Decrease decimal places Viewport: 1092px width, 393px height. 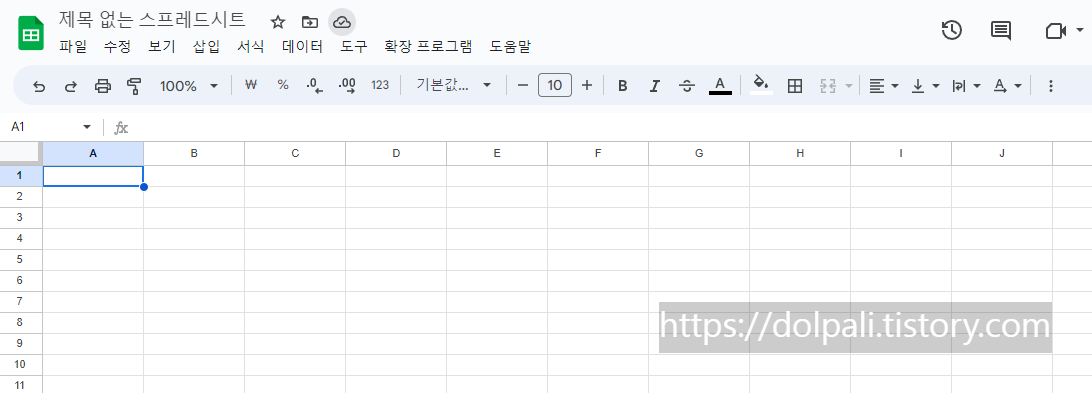point(315,86)
